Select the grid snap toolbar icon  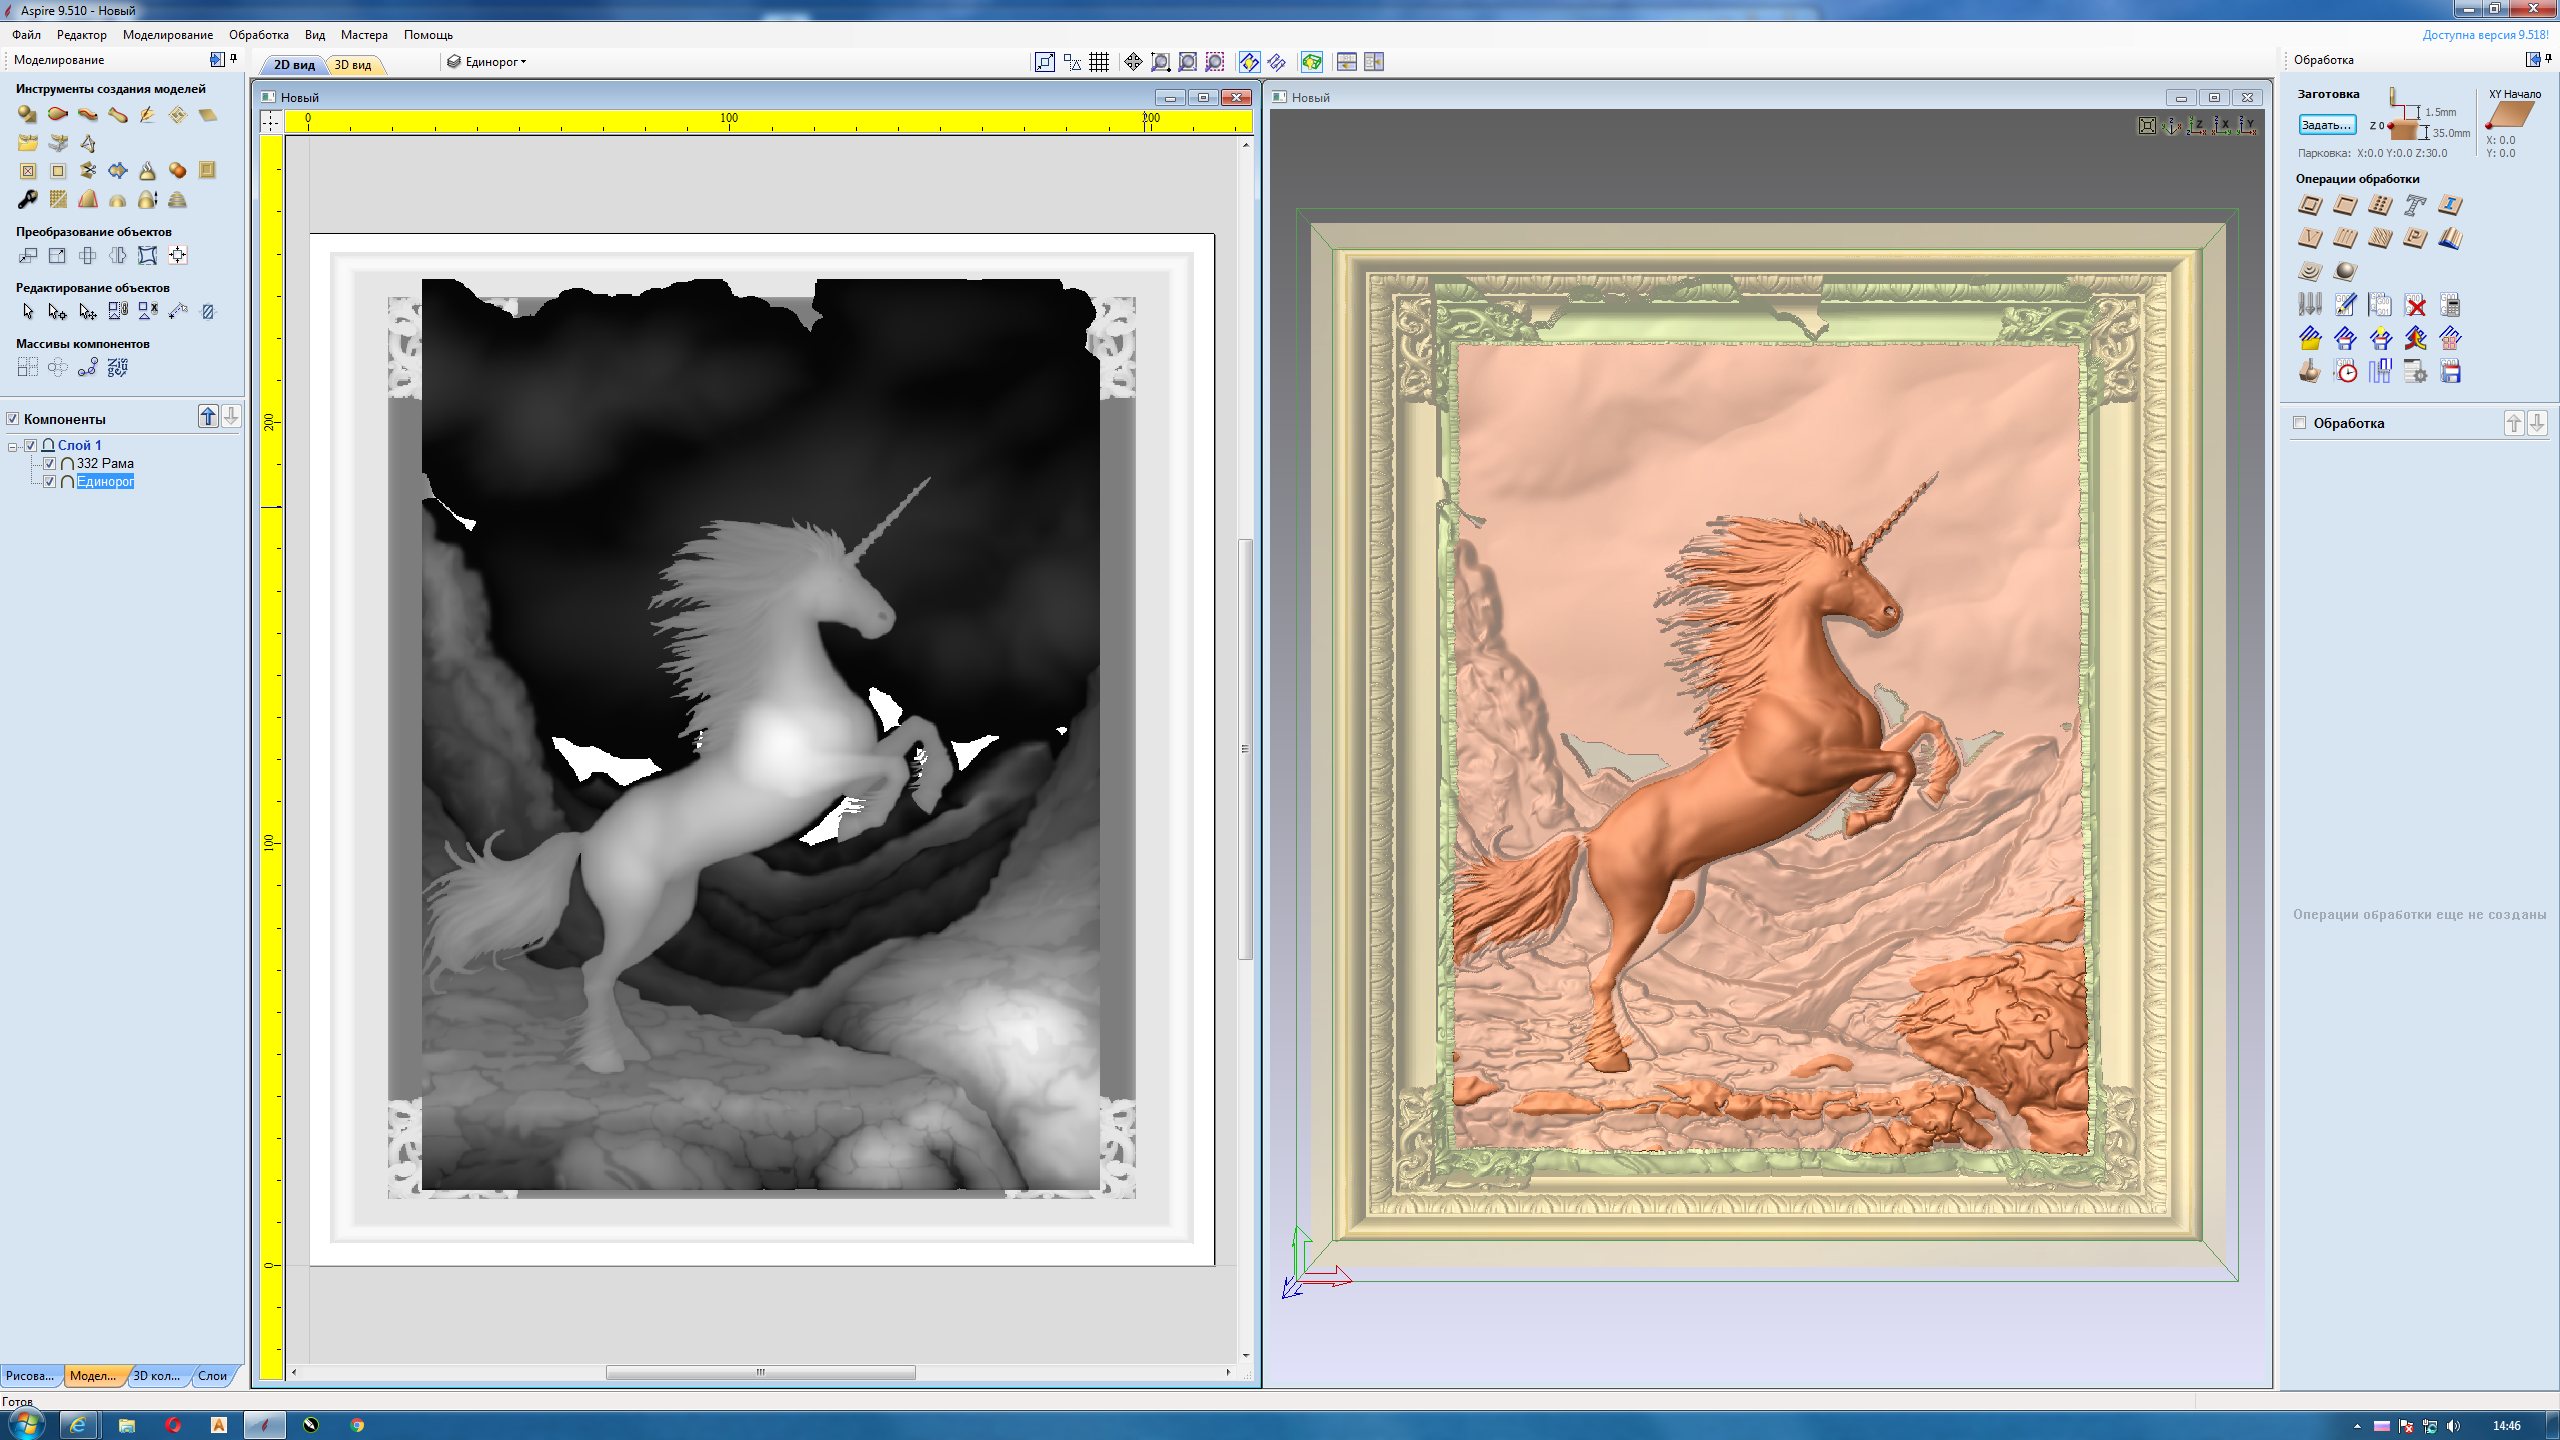pos(1099,62)
